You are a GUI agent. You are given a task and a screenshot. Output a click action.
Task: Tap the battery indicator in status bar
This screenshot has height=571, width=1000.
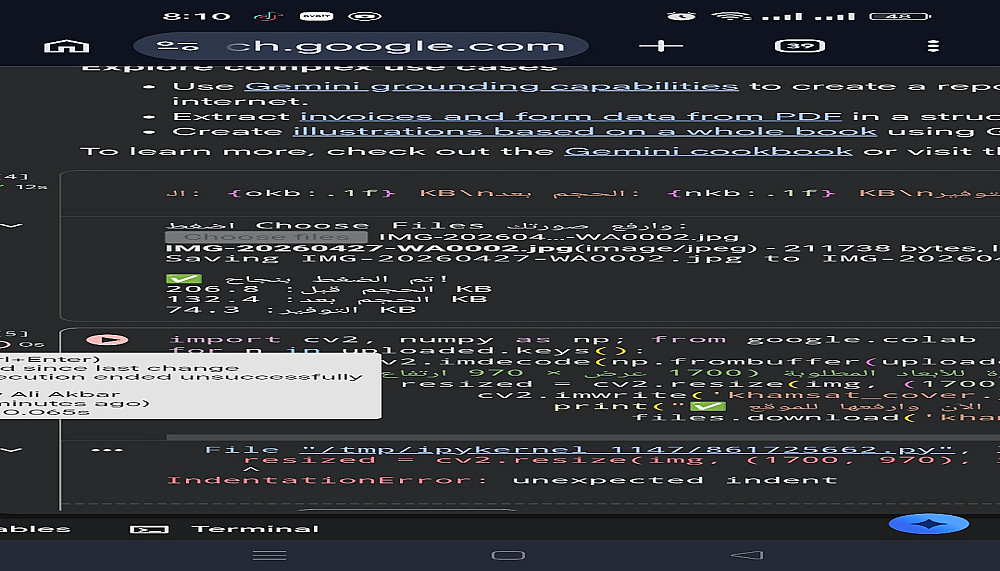(x=901, y=16)
